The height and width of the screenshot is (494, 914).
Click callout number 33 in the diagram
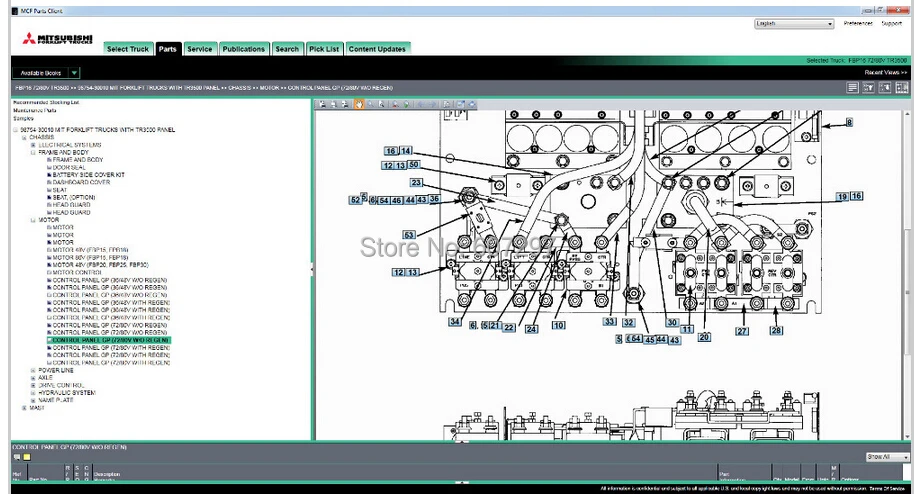coord(610,322)
